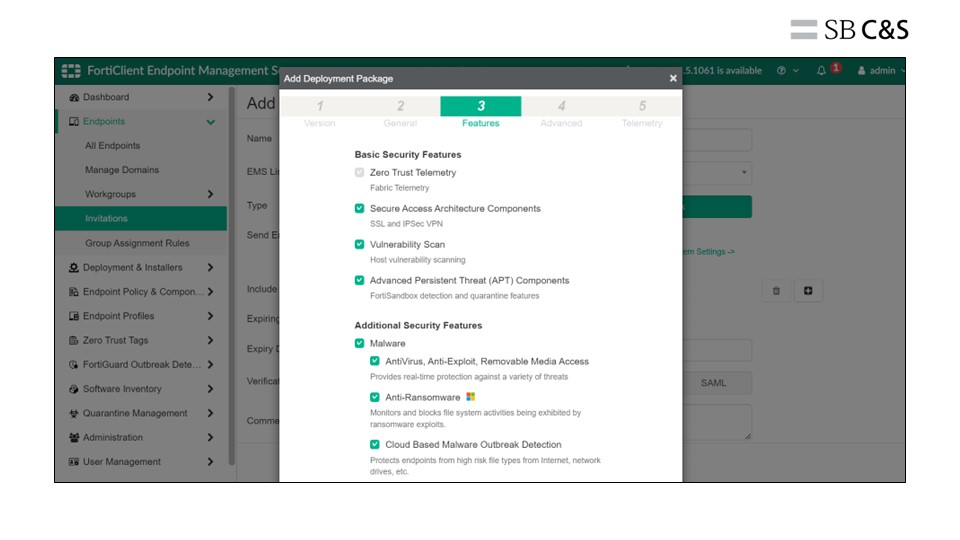Click the sidebar vertical scrollbar
This screenshot has height=540, width=960.
click(x=231, y=276)
